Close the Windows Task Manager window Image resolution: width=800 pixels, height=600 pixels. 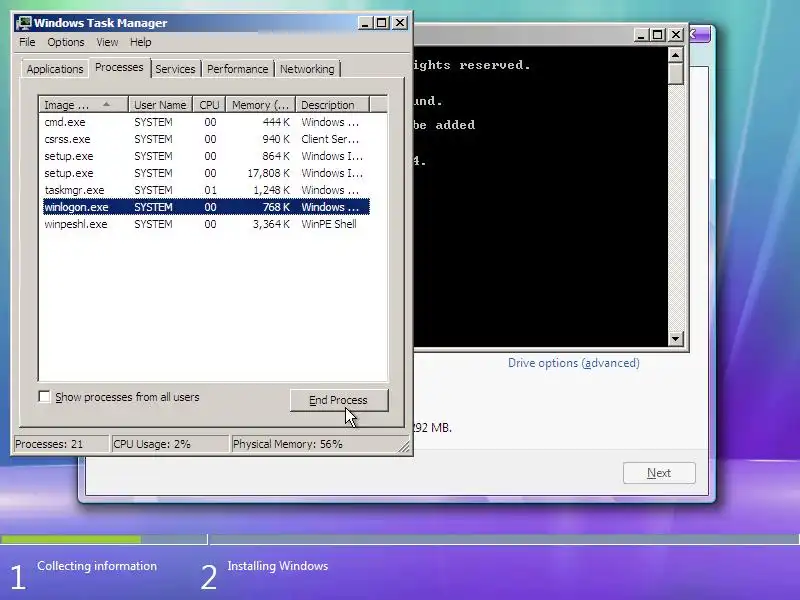(x=400, y=23)
